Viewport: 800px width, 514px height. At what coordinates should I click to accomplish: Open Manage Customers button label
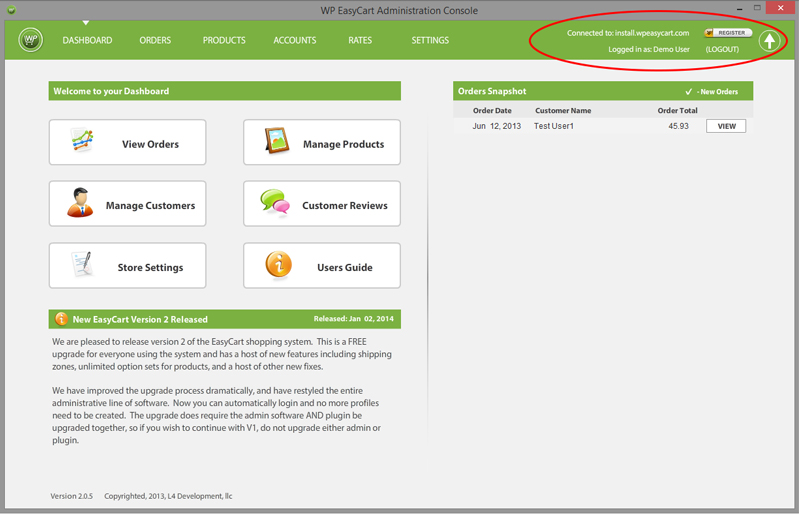pos(151,206)
